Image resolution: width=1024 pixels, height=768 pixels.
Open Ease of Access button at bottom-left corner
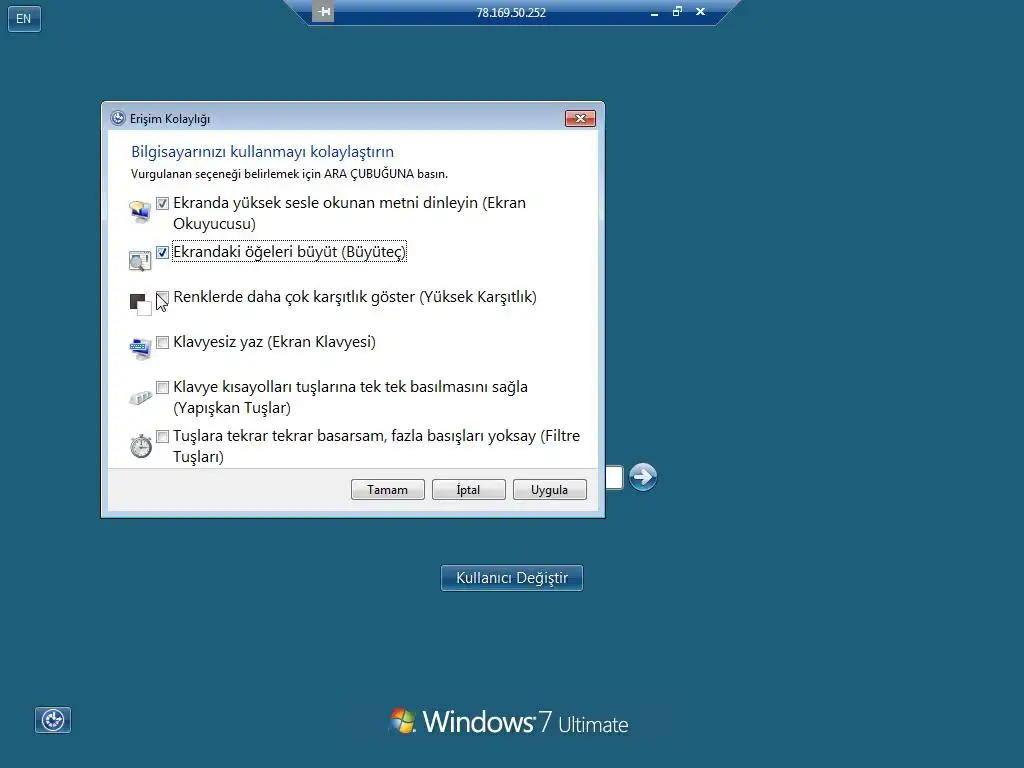point(53,720)
